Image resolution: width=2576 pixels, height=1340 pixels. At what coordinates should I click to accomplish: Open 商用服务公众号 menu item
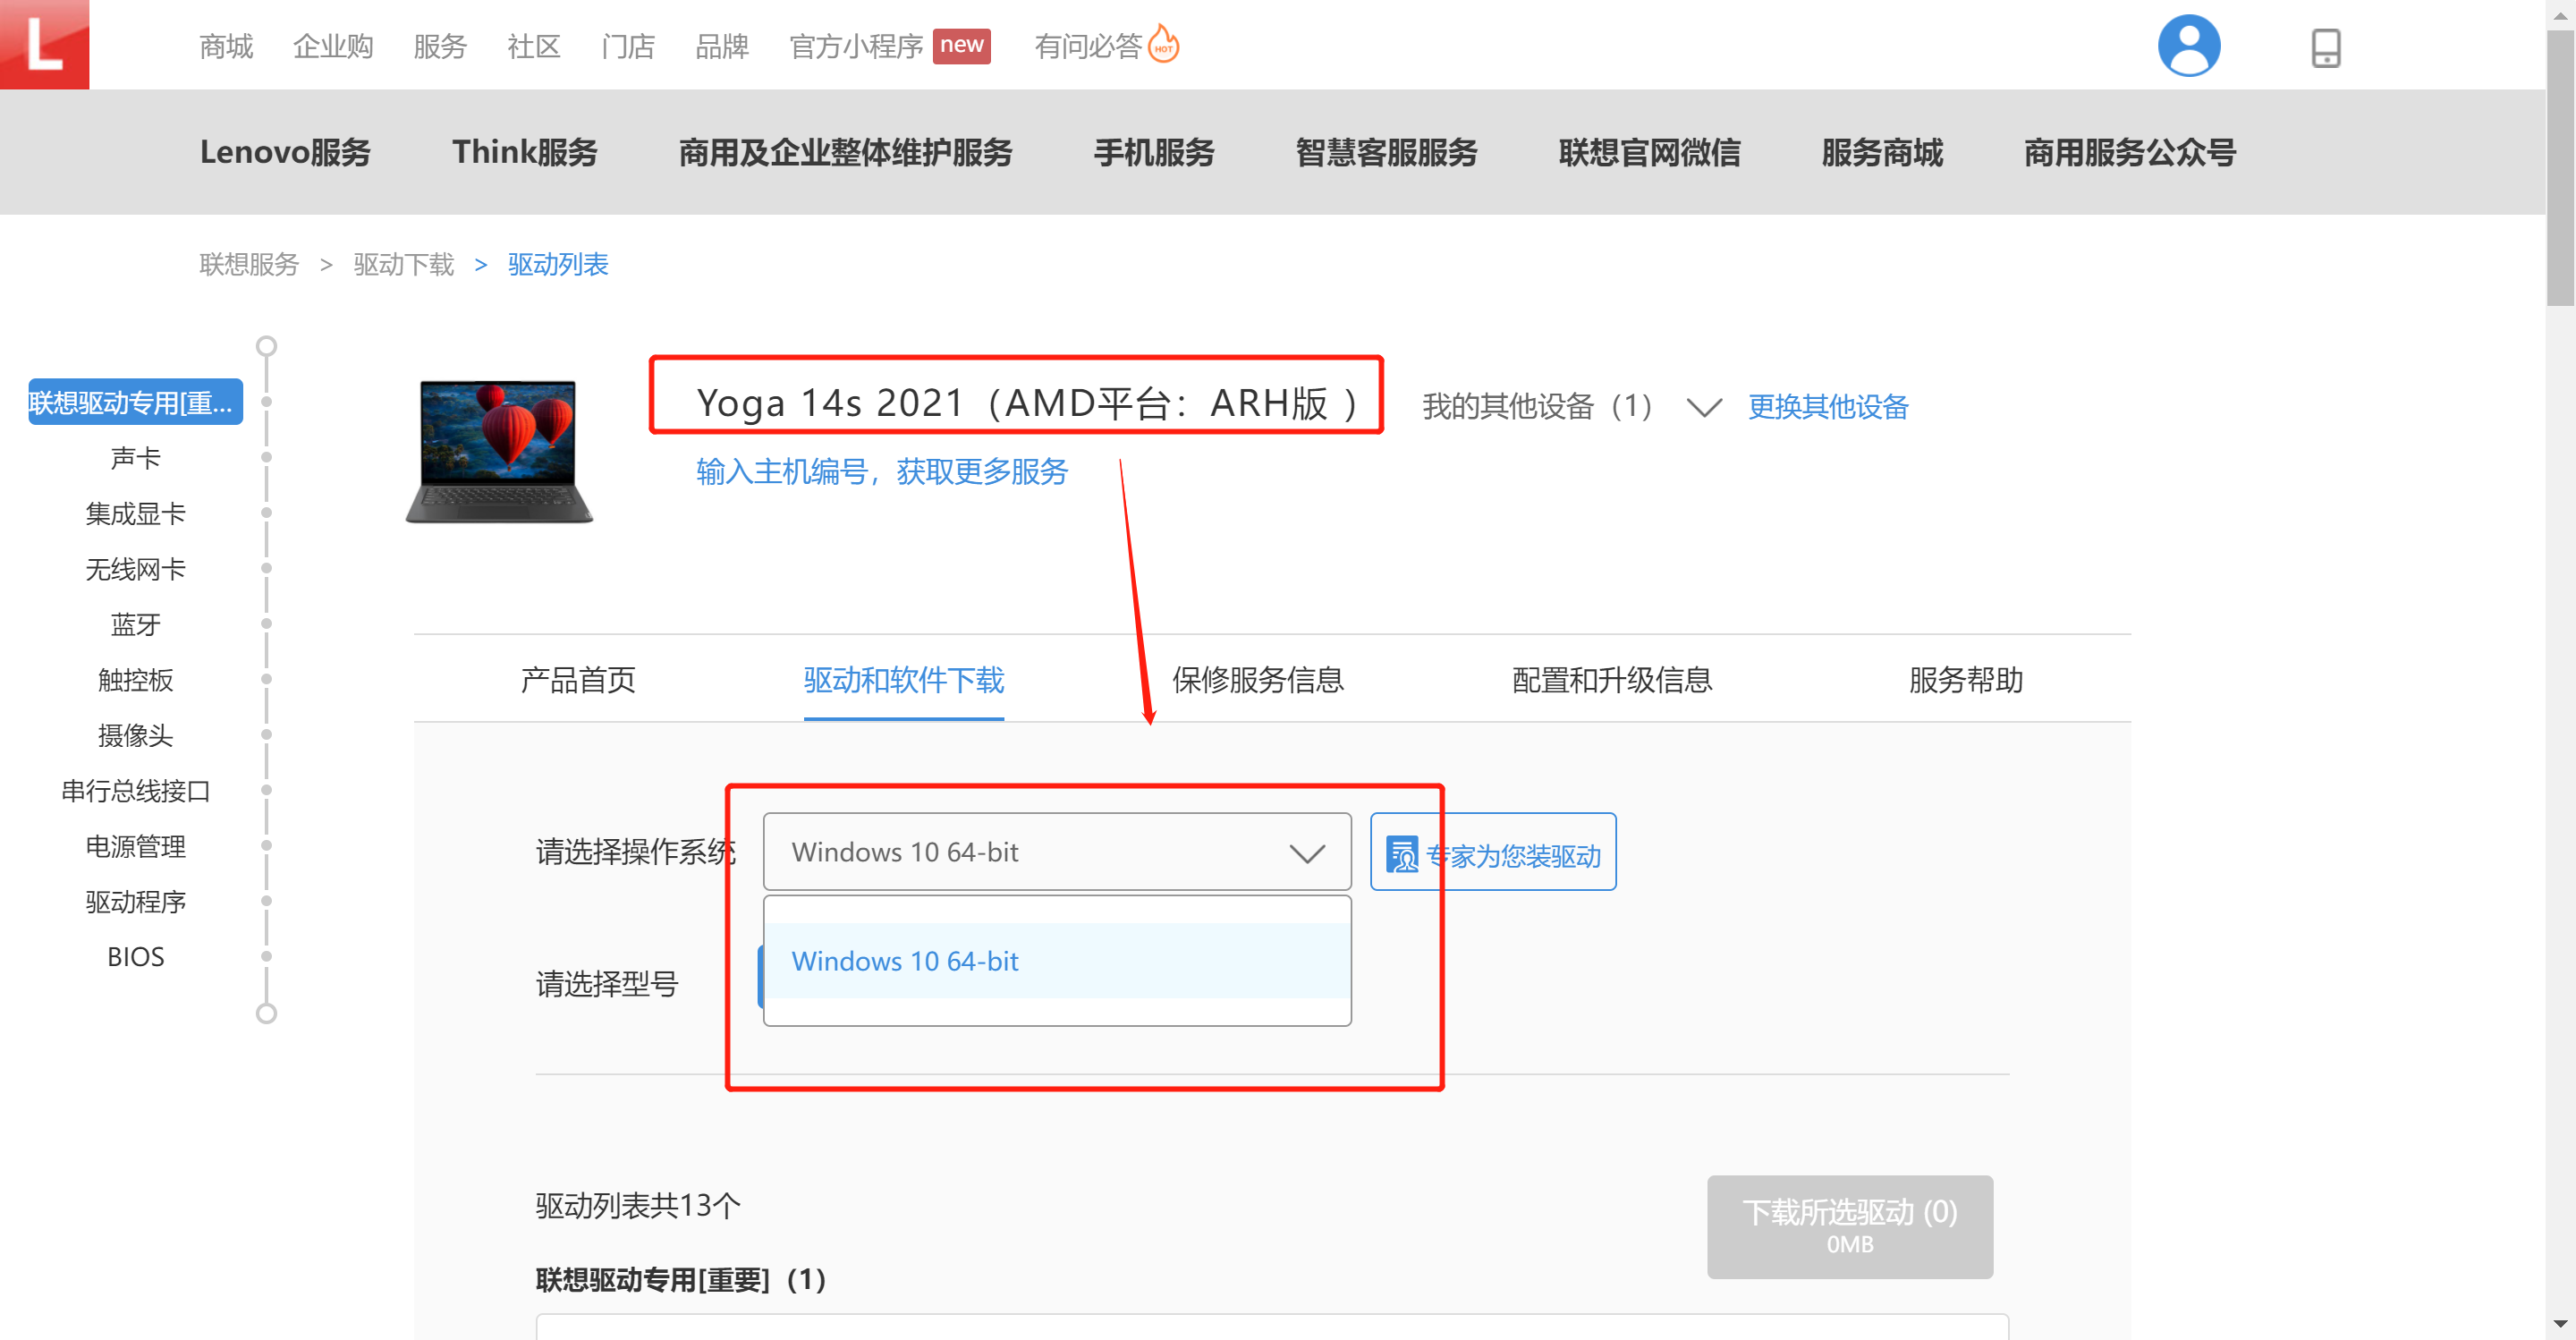(x=2130, y=152)
